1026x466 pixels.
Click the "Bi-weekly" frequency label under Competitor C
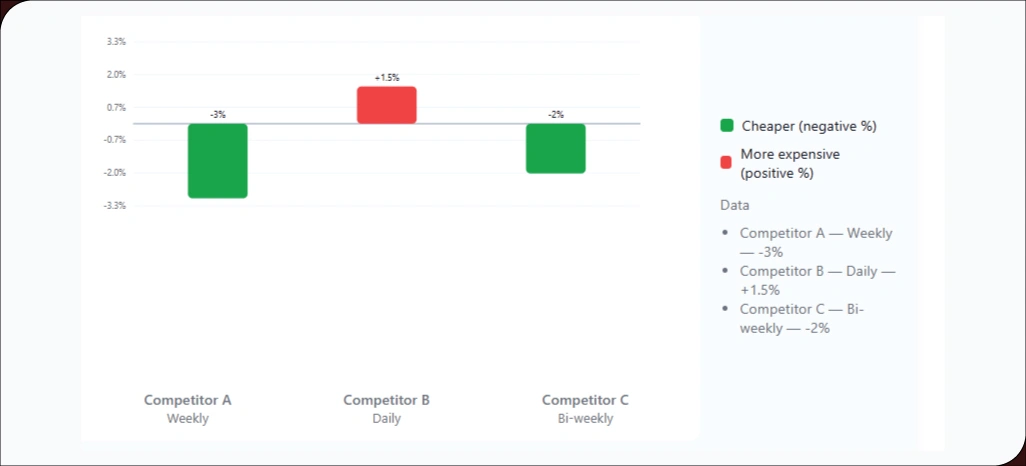585,419
